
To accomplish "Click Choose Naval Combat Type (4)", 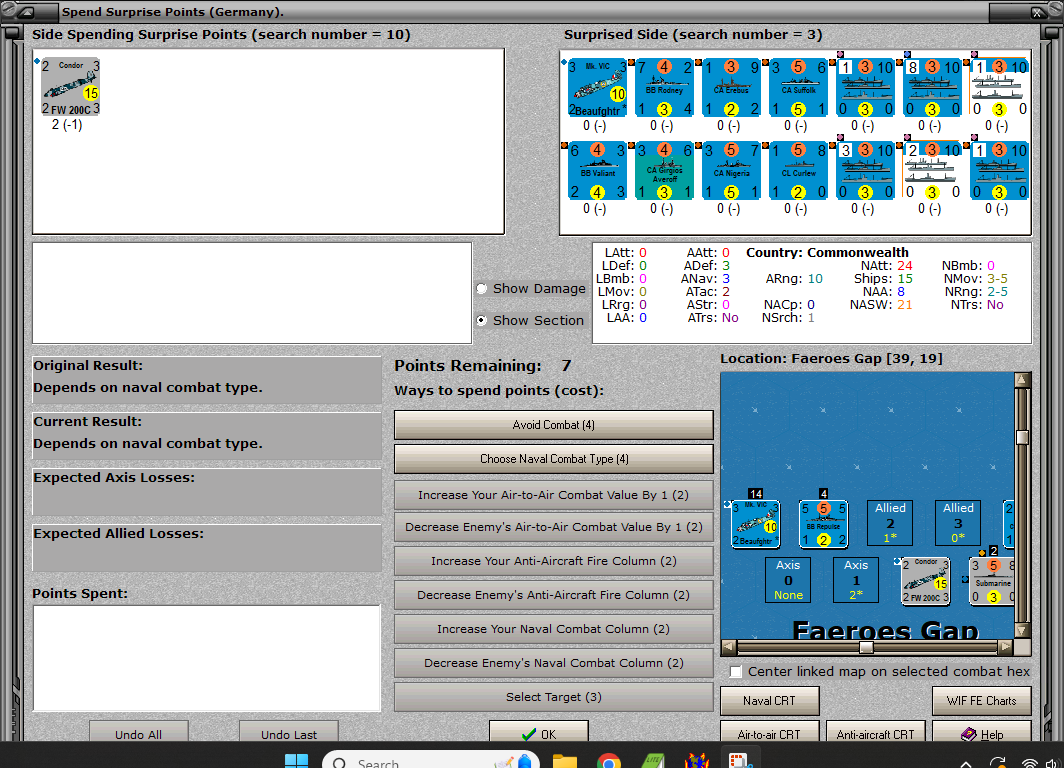I will coord(554,459).
